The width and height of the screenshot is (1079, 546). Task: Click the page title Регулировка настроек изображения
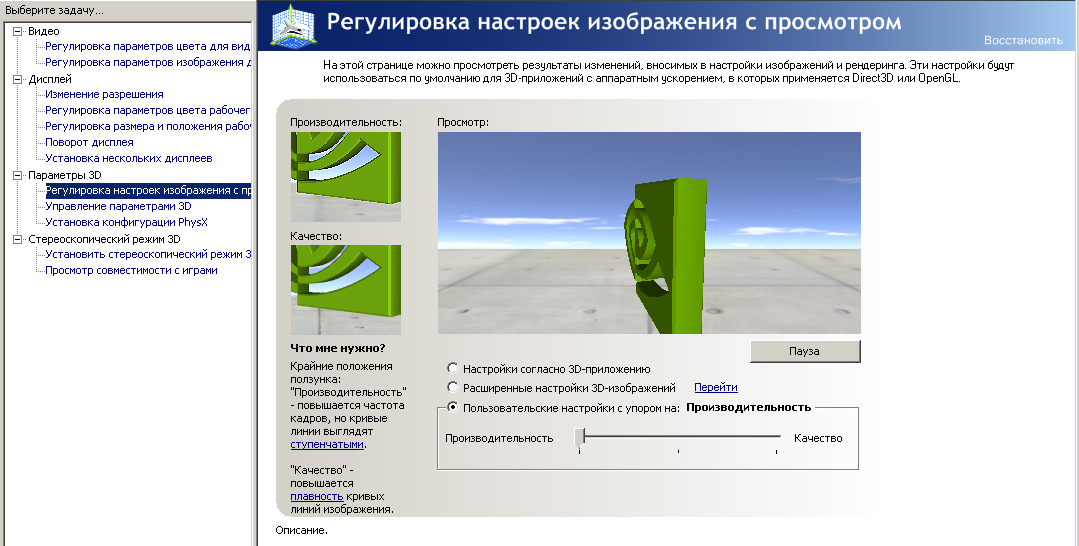(614, 21)
